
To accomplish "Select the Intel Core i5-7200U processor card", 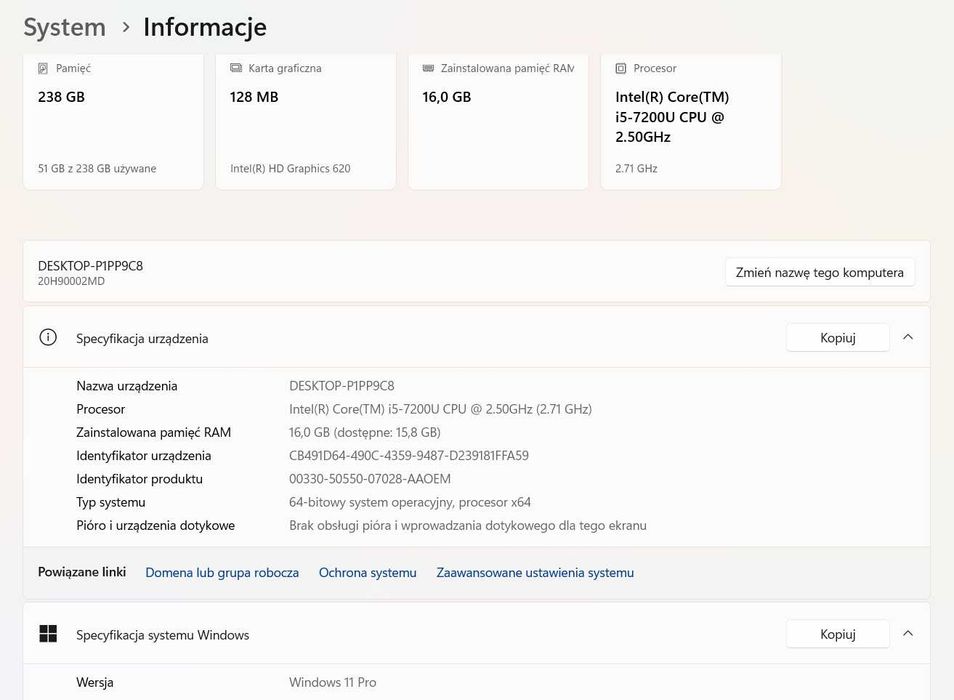I will click(690, 120).
